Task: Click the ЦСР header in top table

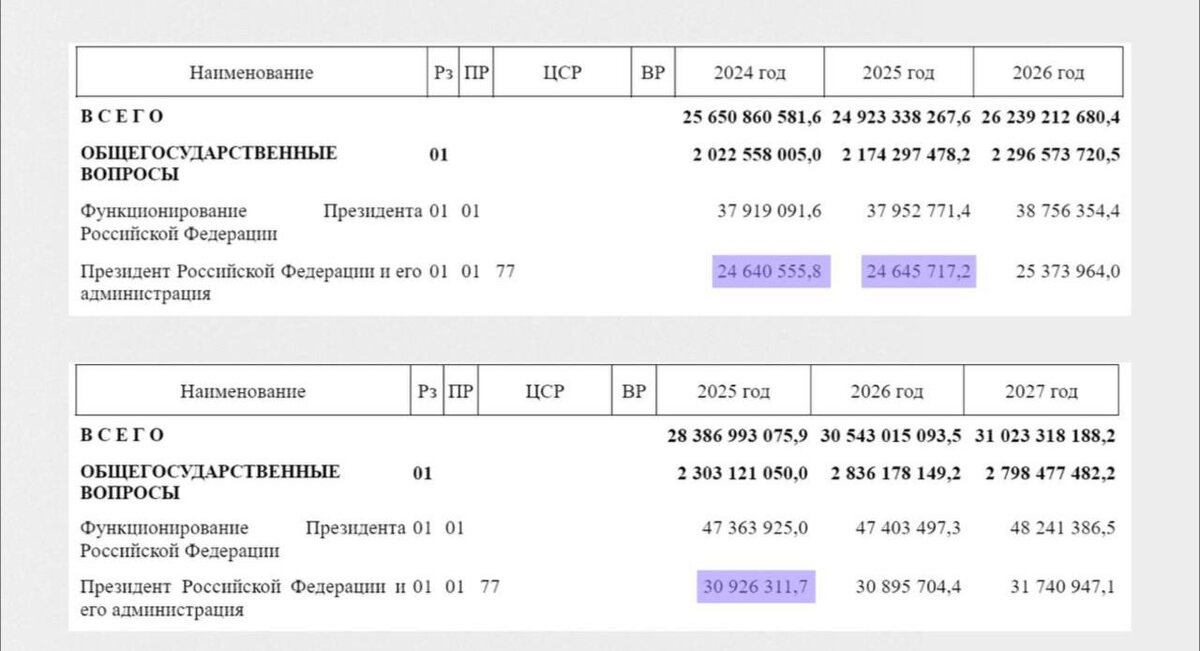Action: point(564,72)
